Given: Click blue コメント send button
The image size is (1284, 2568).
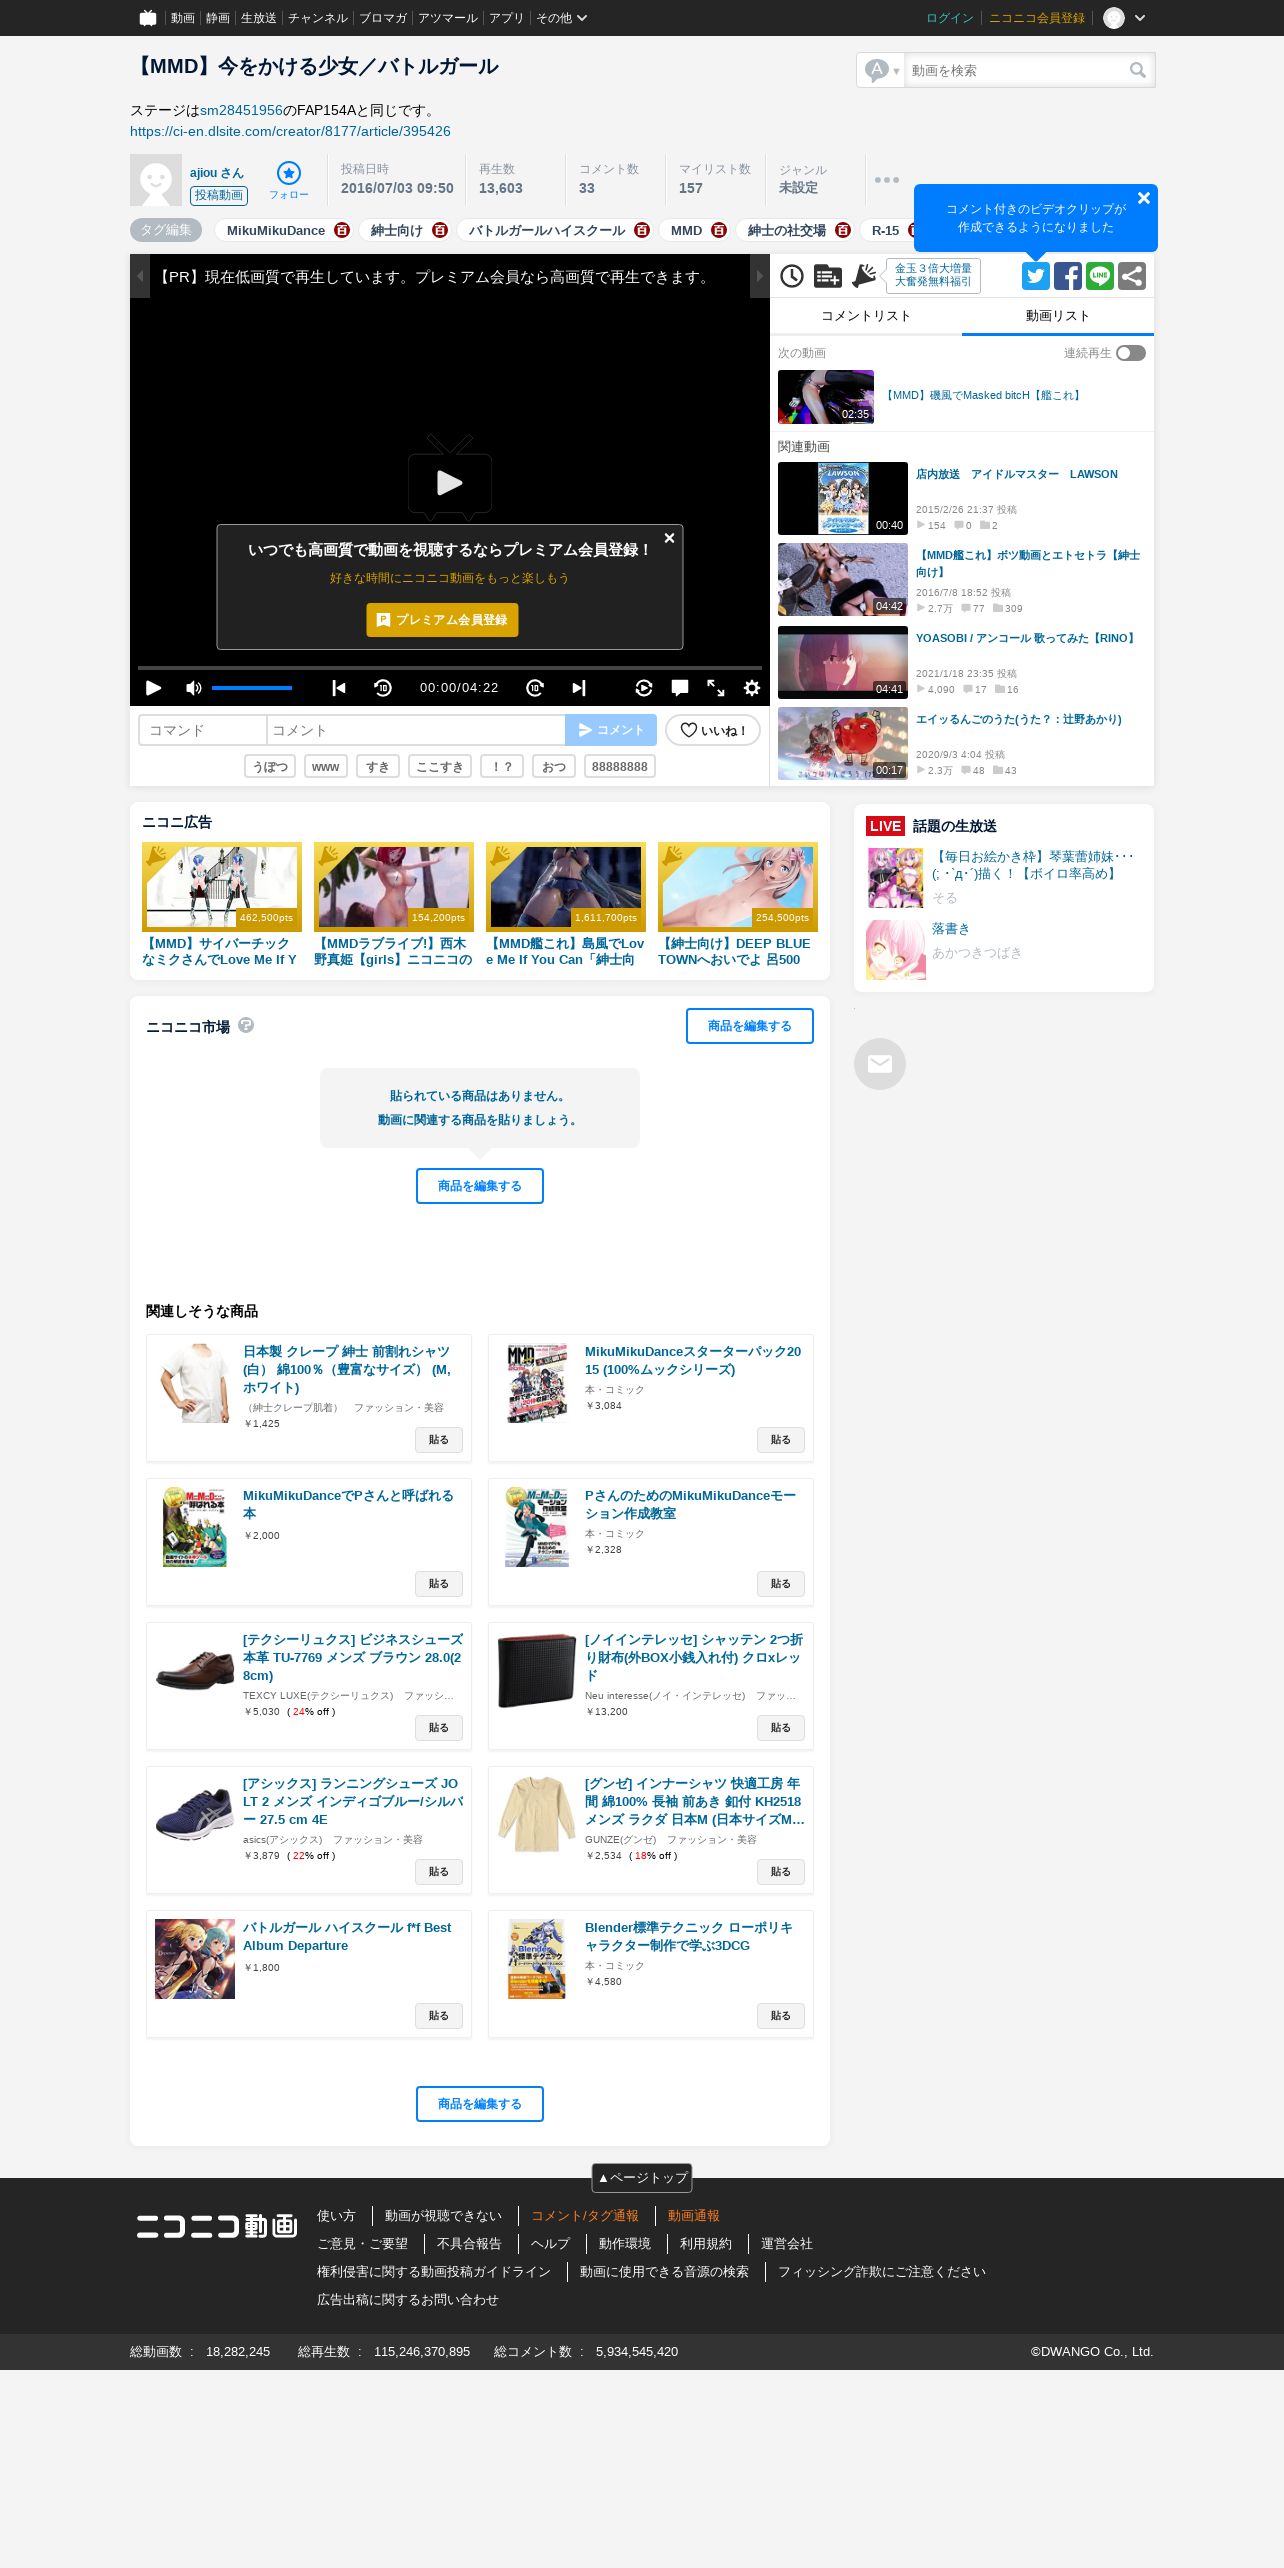Looking at the screenshot, I should 611,730.
